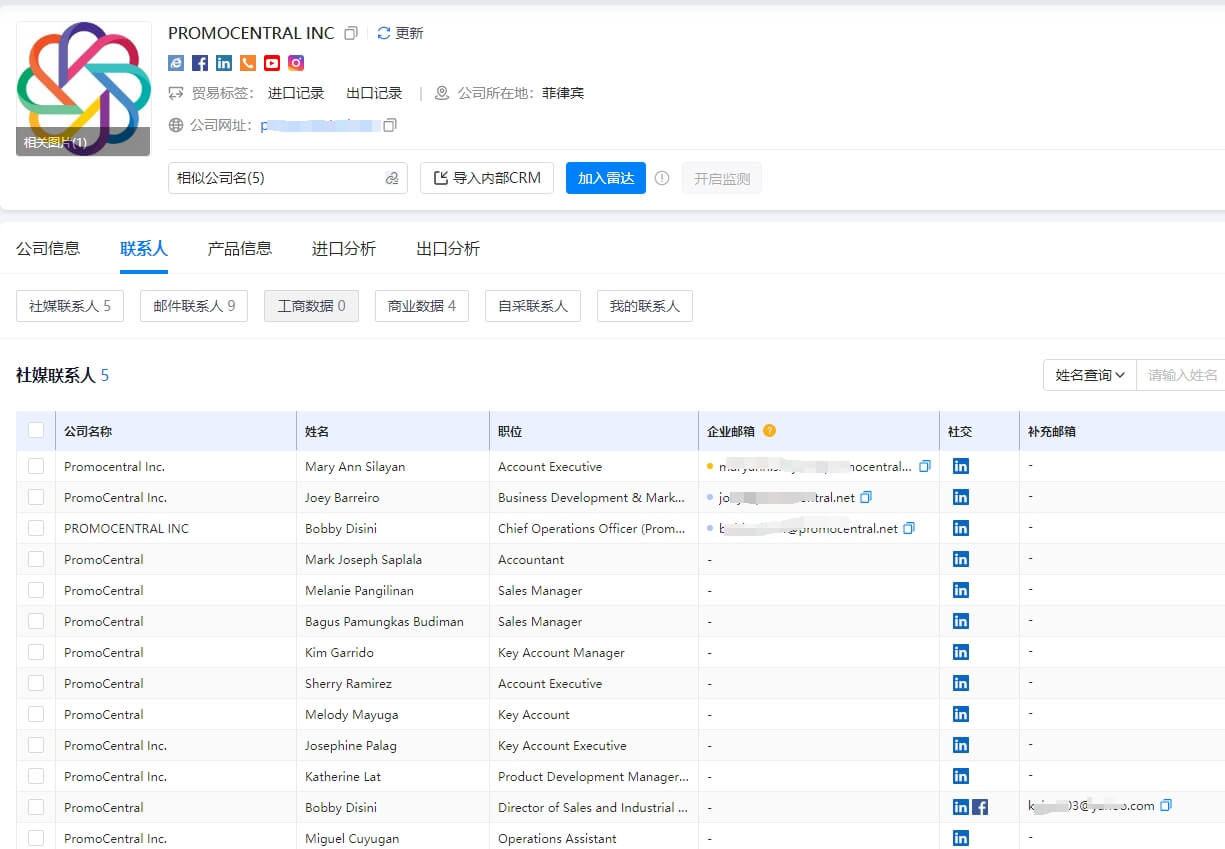
Task: Click the 更新 refresh button
Action: point(400,33)
